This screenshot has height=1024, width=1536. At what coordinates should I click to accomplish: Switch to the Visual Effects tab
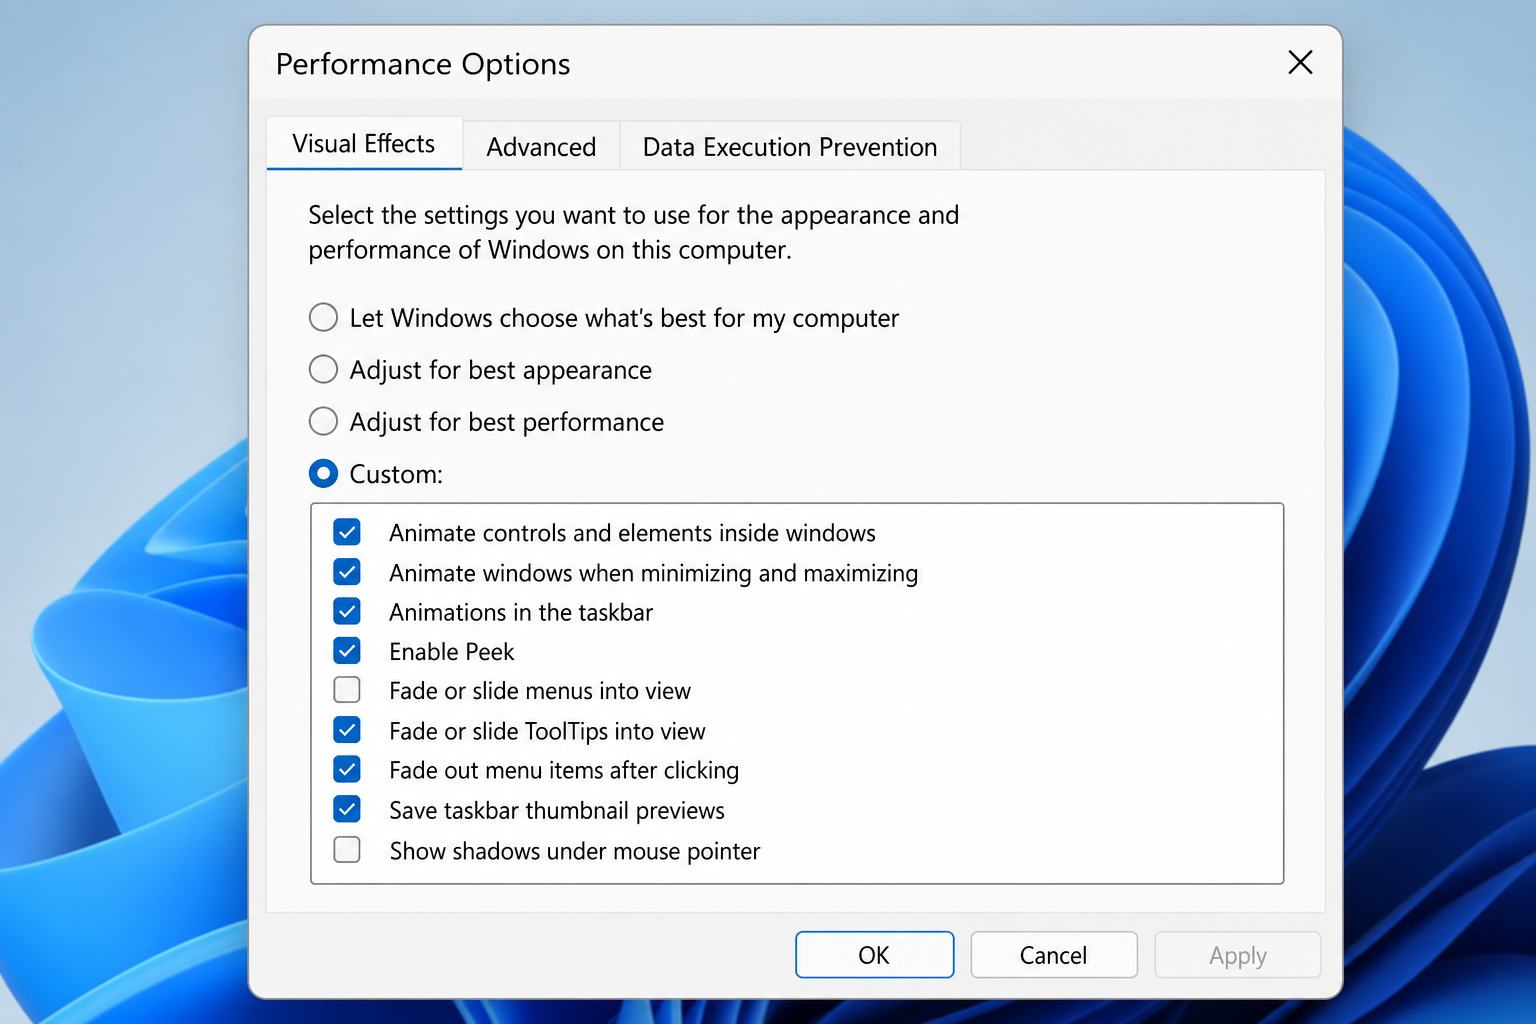(x=364, y=144)
